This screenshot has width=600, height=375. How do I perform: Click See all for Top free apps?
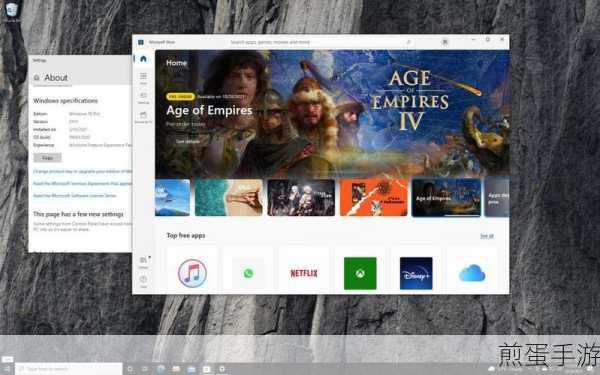point(487,236)
